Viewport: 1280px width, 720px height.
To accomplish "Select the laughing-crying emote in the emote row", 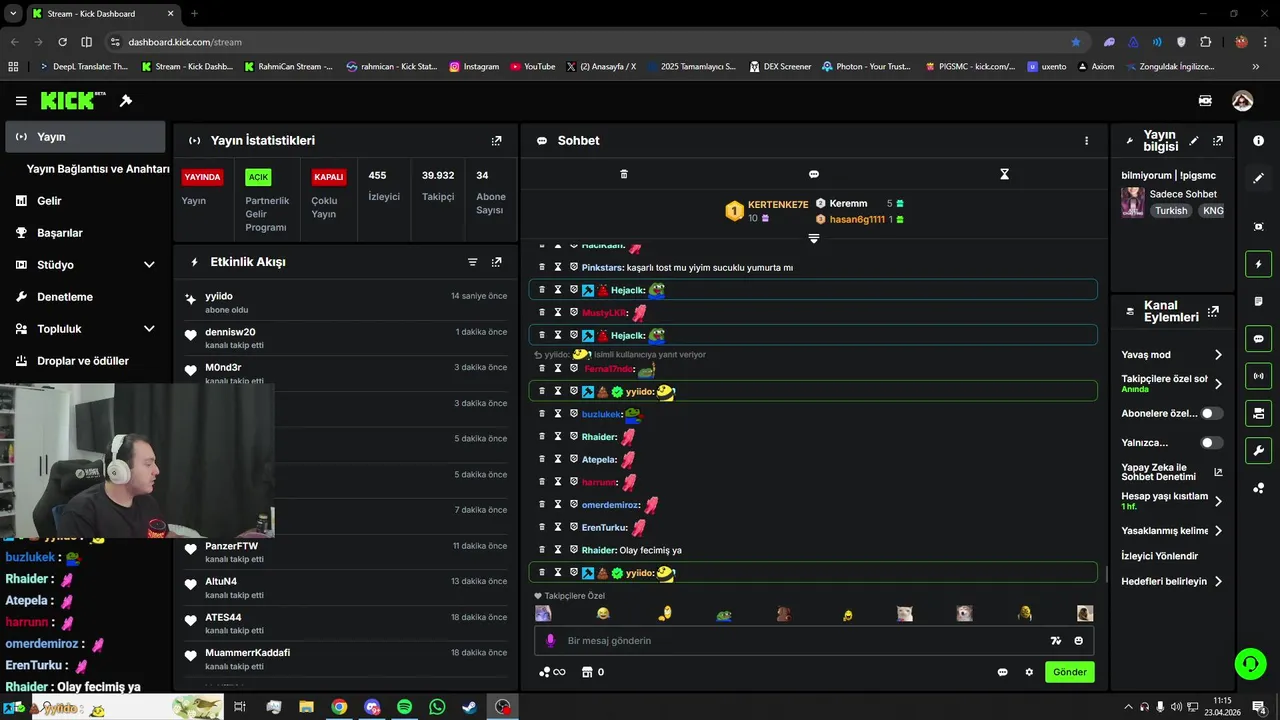I will [x=603, y=614].
